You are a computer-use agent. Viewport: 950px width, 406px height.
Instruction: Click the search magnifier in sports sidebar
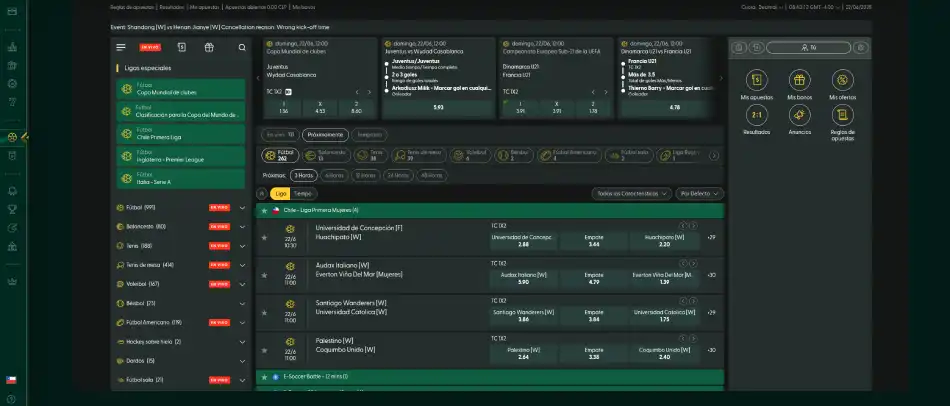241,47
